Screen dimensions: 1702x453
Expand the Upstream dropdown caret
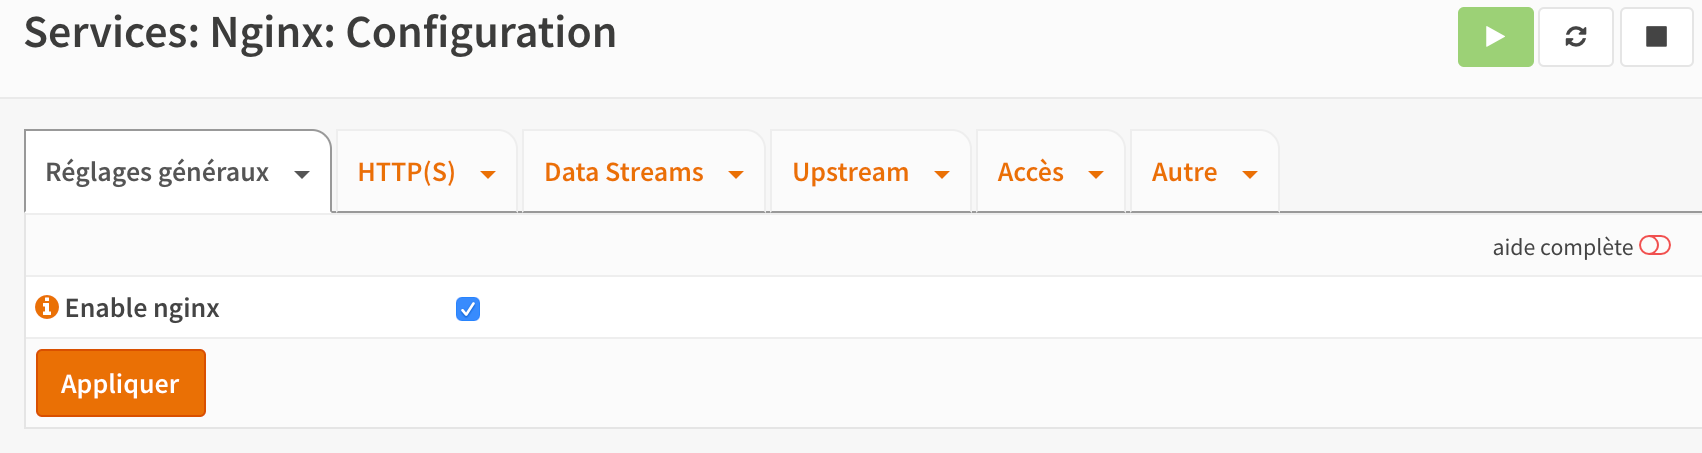pos(941,174)
